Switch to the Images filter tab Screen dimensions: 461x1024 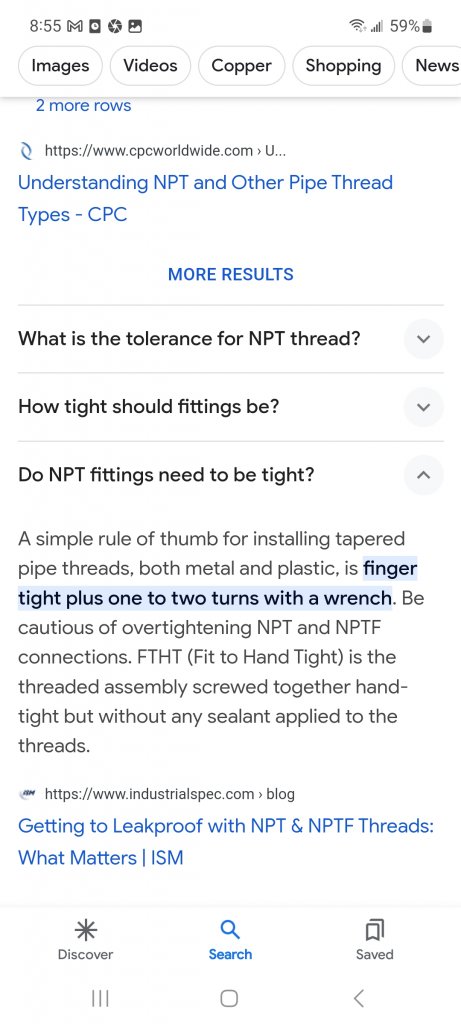click(x=60, y=66)
